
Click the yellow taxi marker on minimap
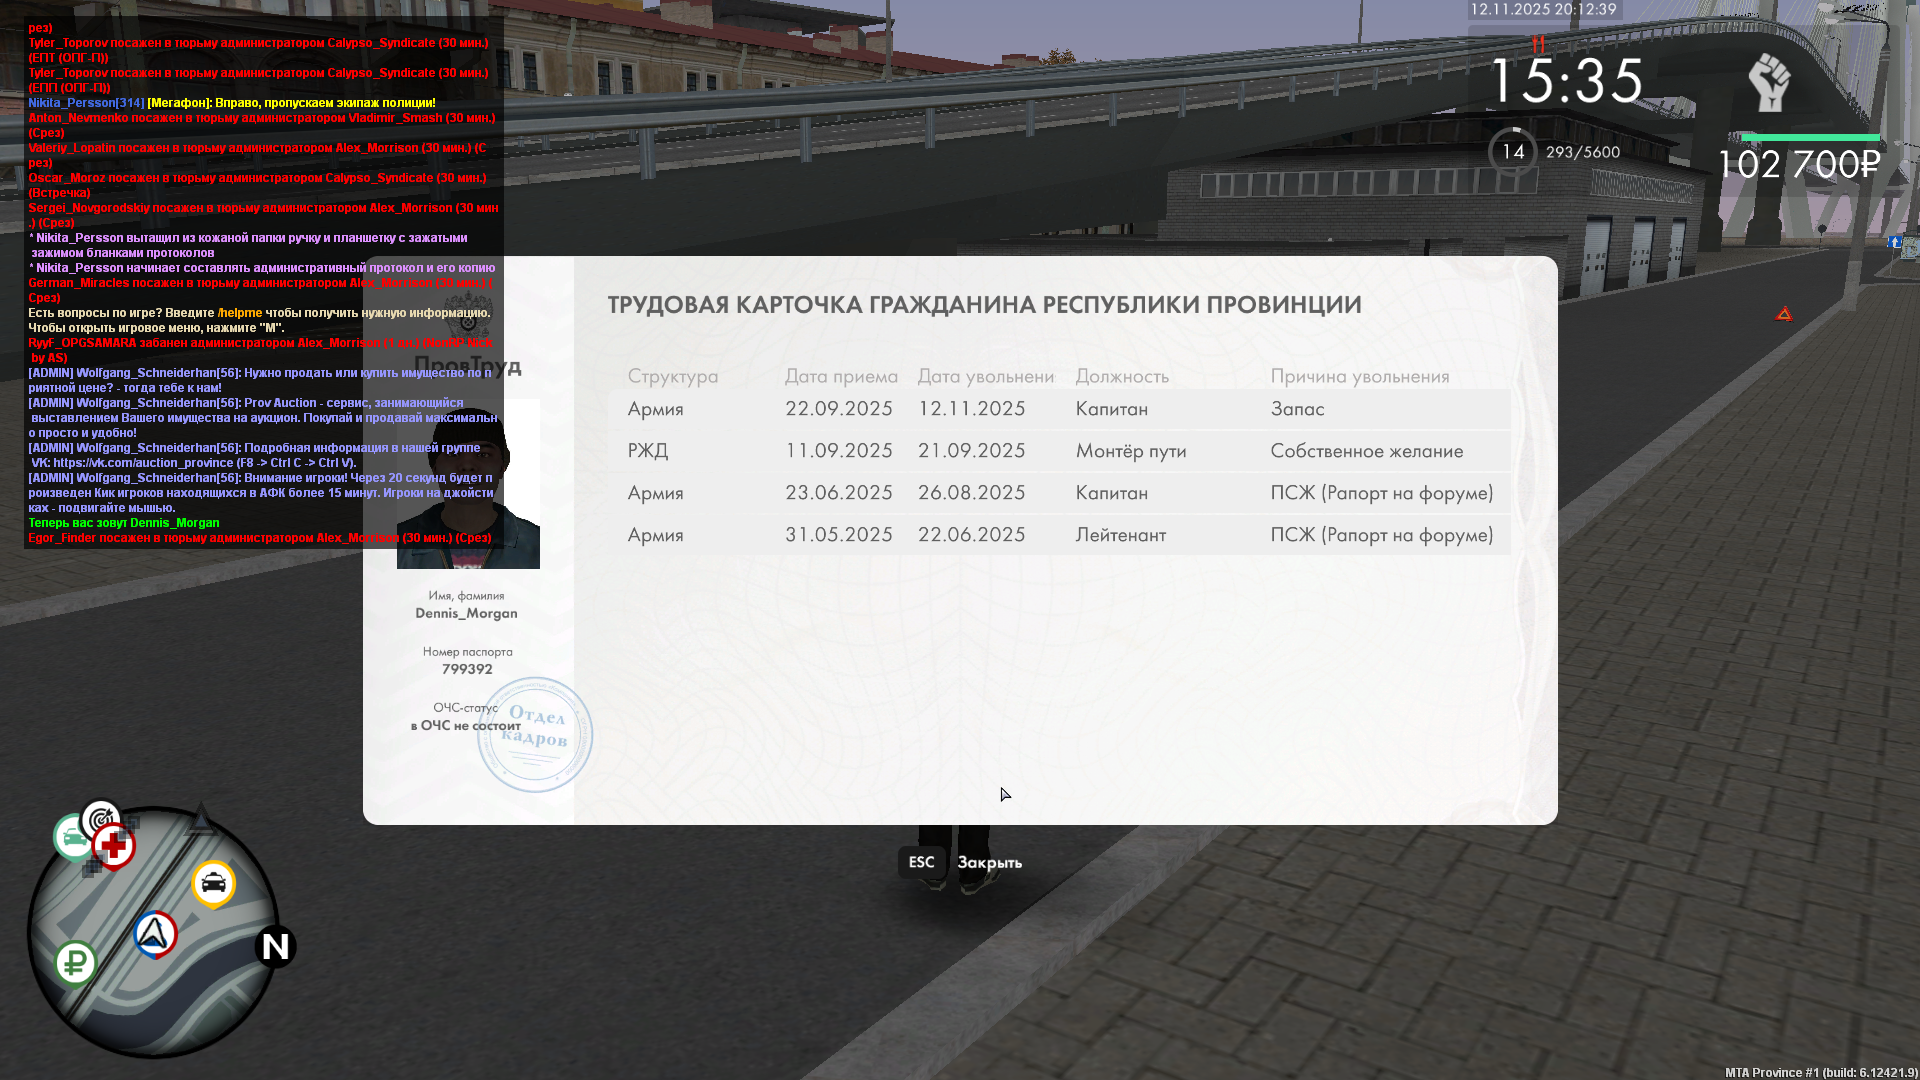213,883
